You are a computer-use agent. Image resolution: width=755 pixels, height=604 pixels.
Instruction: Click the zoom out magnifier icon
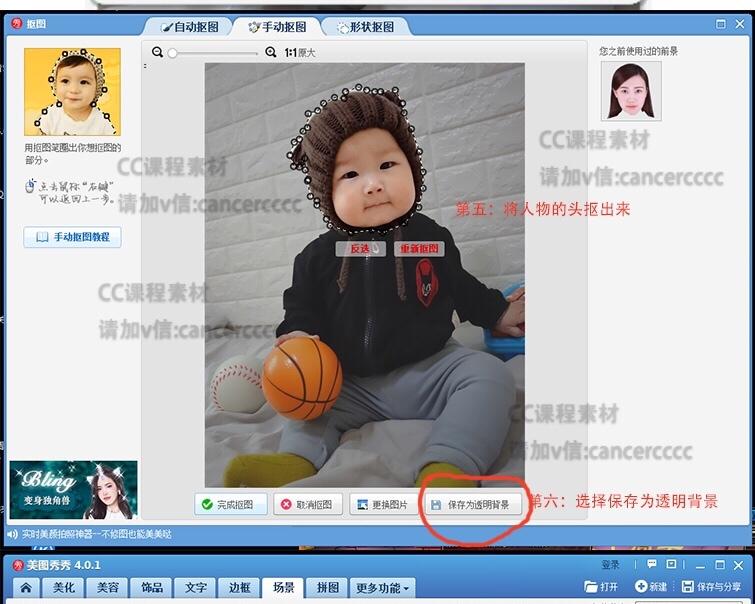click(x=157, y=52)
